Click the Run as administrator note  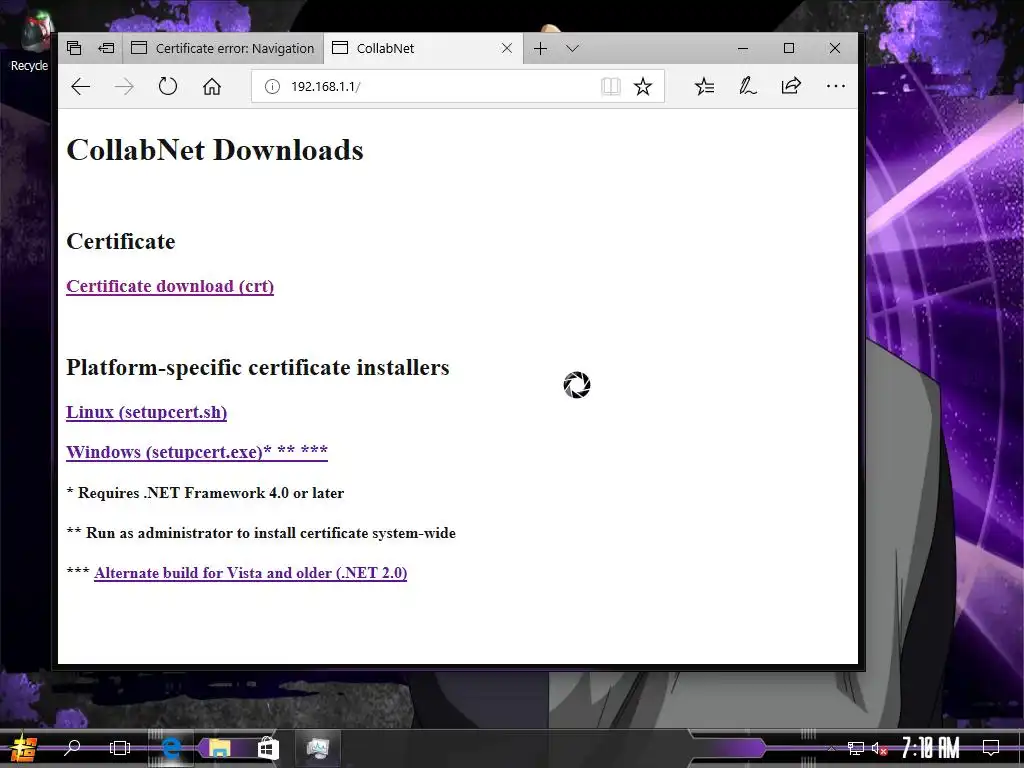point(261,533)
